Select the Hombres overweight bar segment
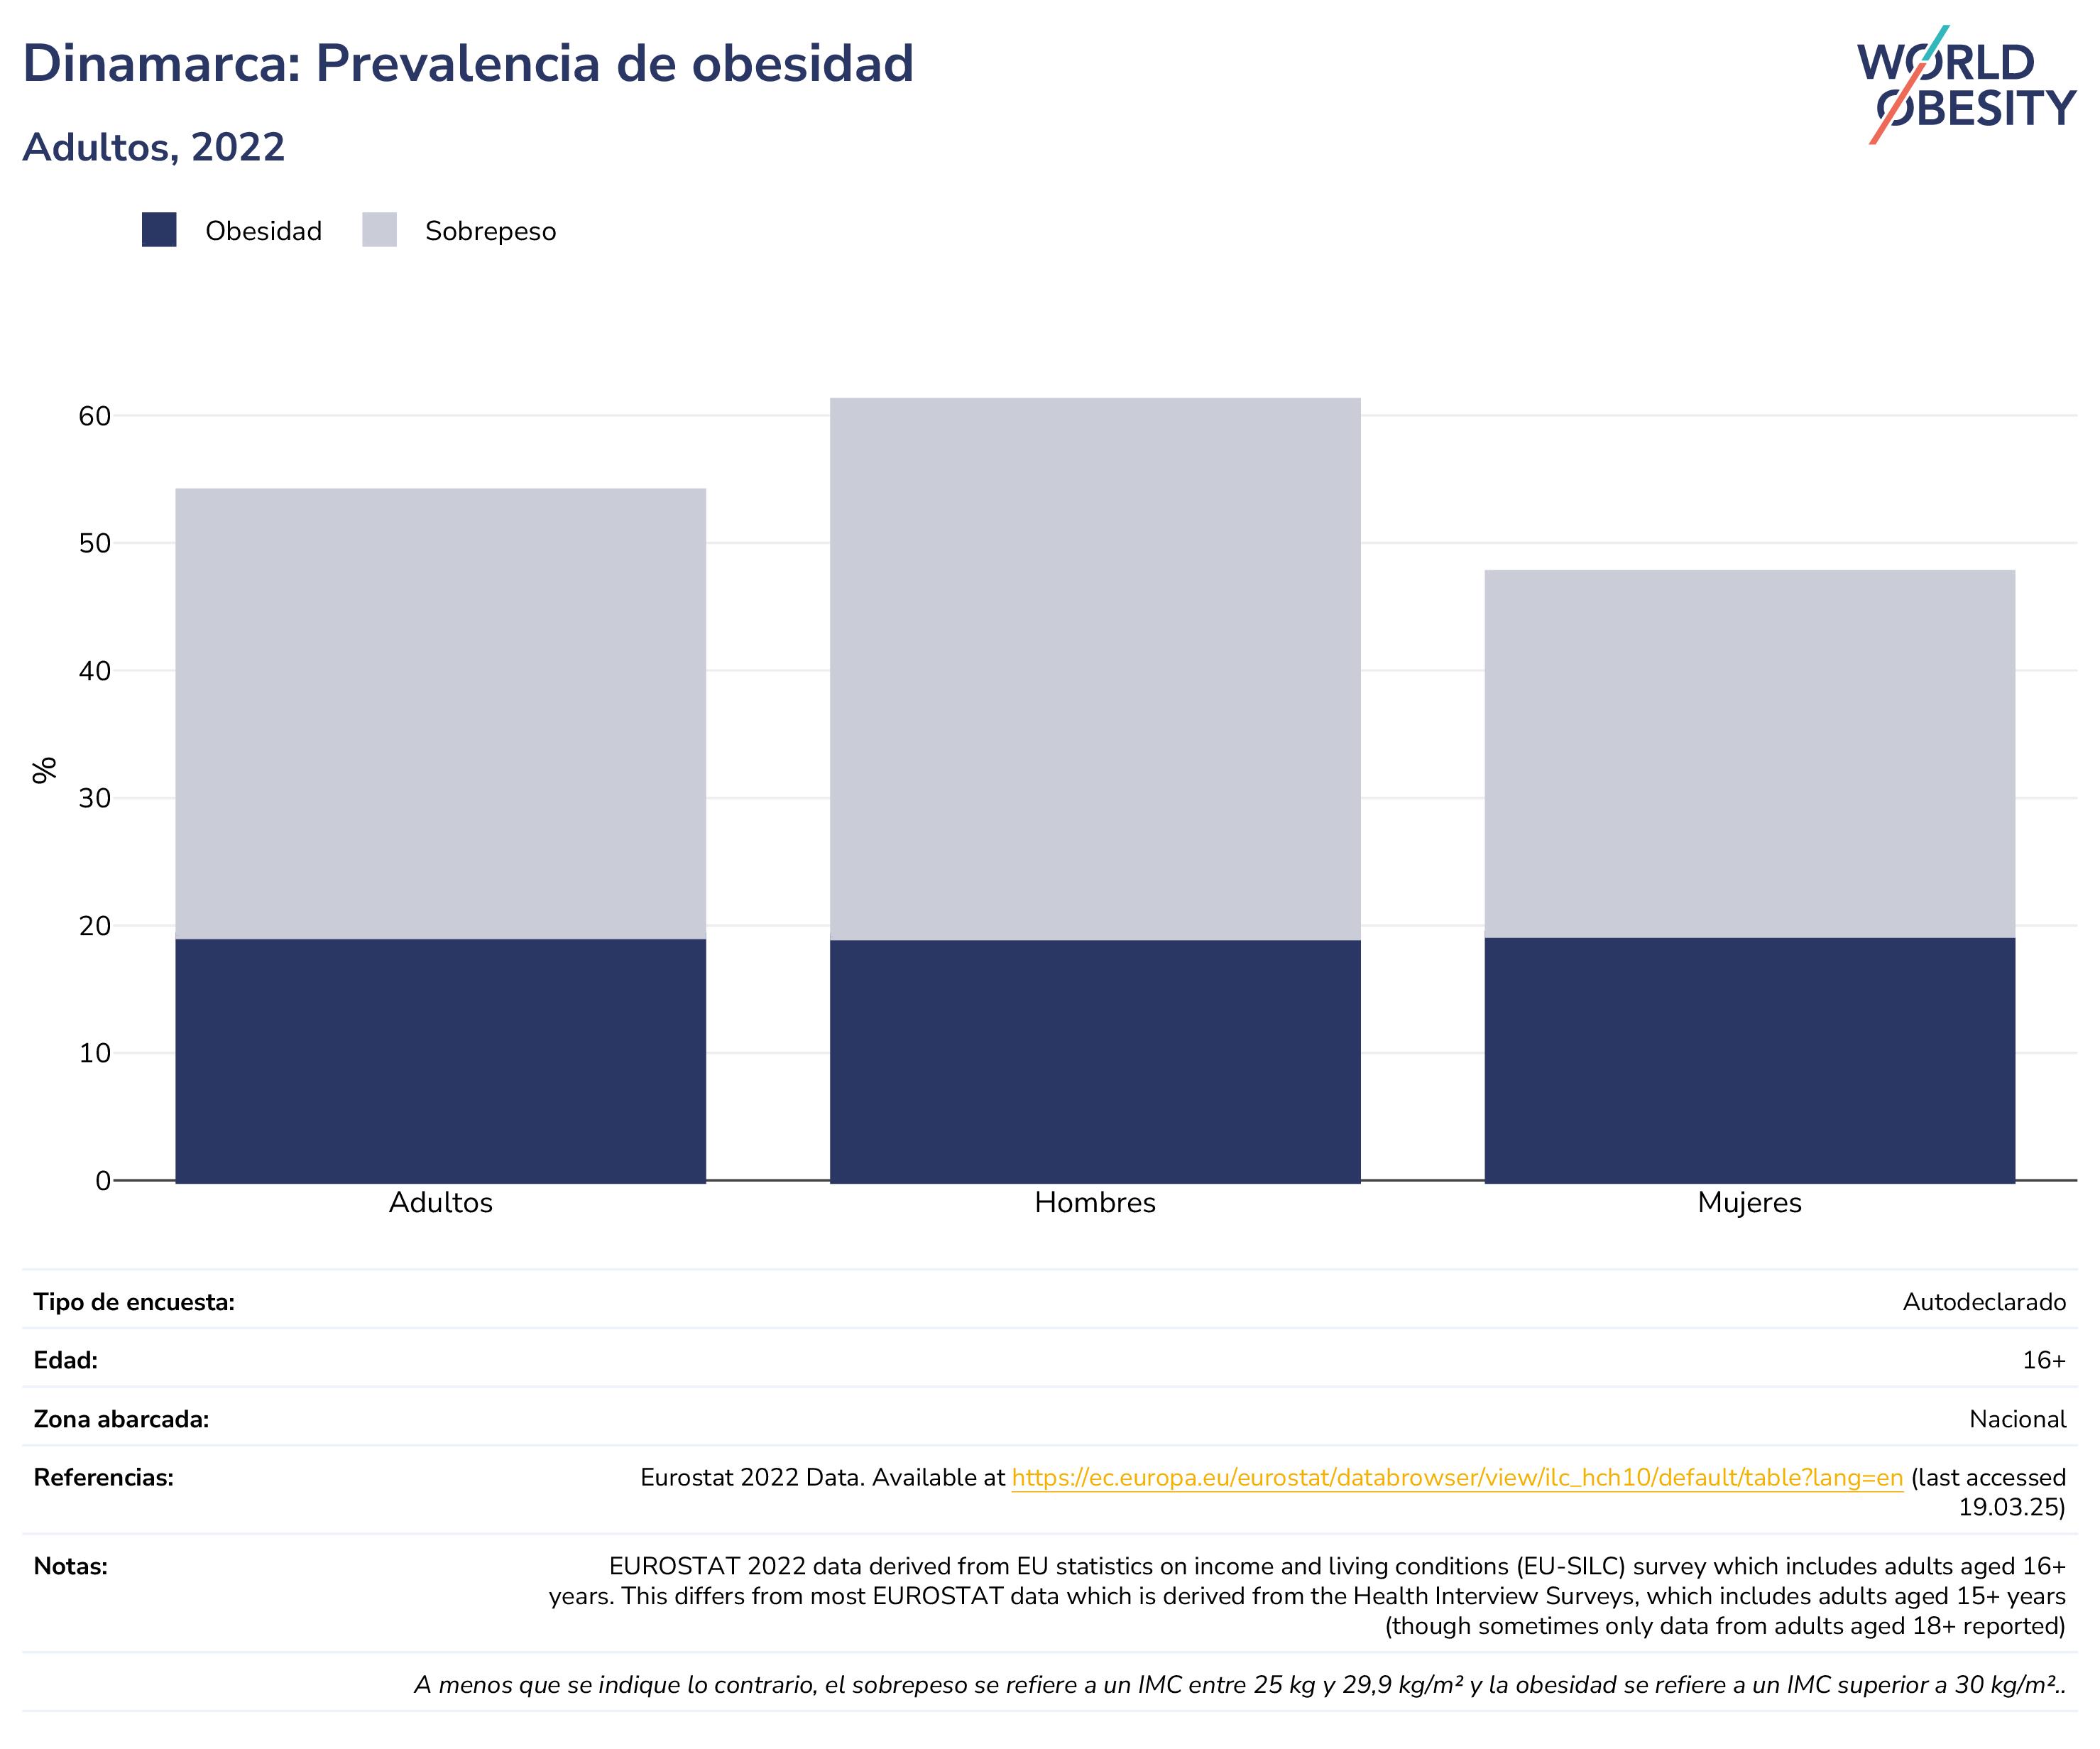Image resolution: width=2100 pixels, height=1749 pixels. tap(1095, 669)
